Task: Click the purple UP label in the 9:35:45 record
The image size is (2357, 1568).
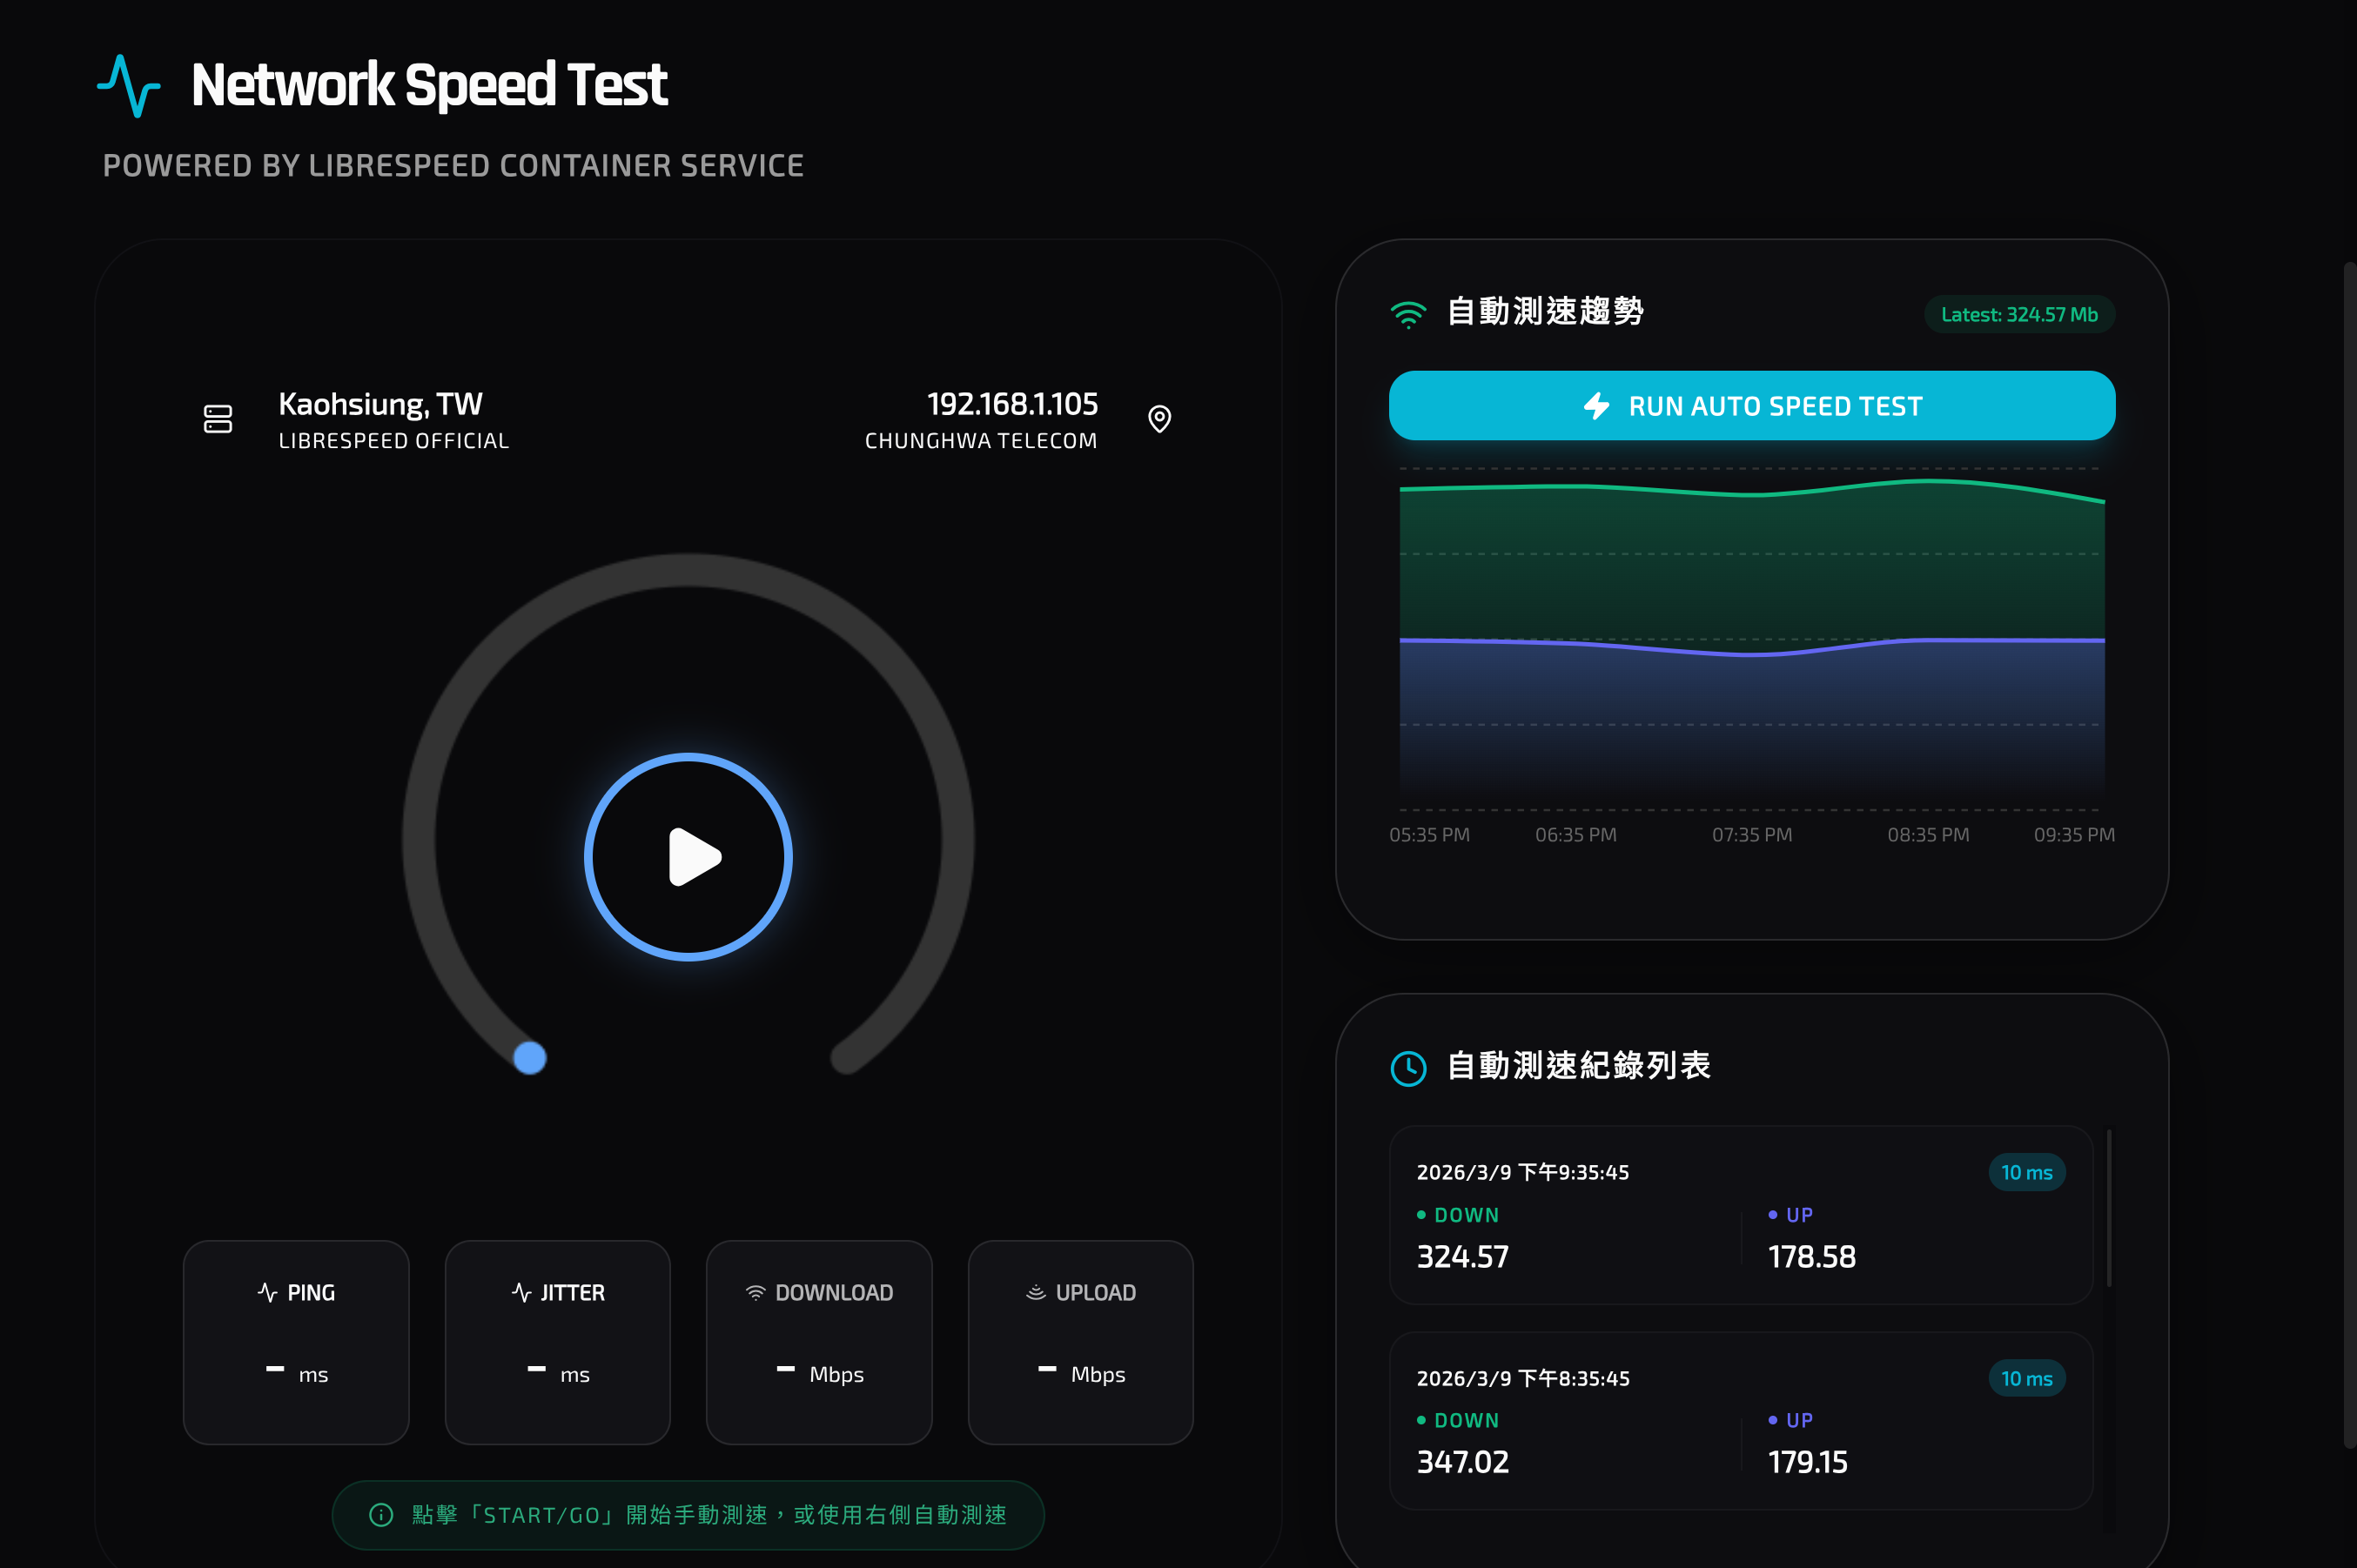Action: pyautogui.click(x=1790, y=1215)
